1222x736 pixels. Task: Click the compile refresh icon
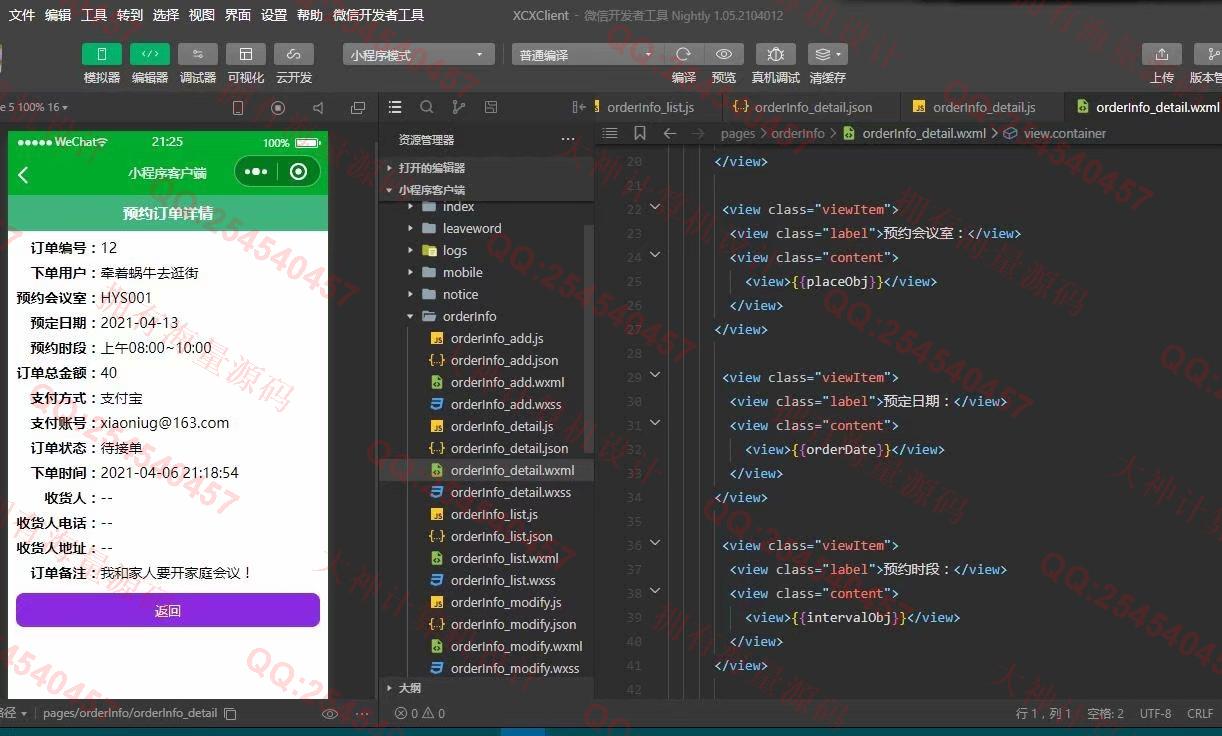(683, 54)
